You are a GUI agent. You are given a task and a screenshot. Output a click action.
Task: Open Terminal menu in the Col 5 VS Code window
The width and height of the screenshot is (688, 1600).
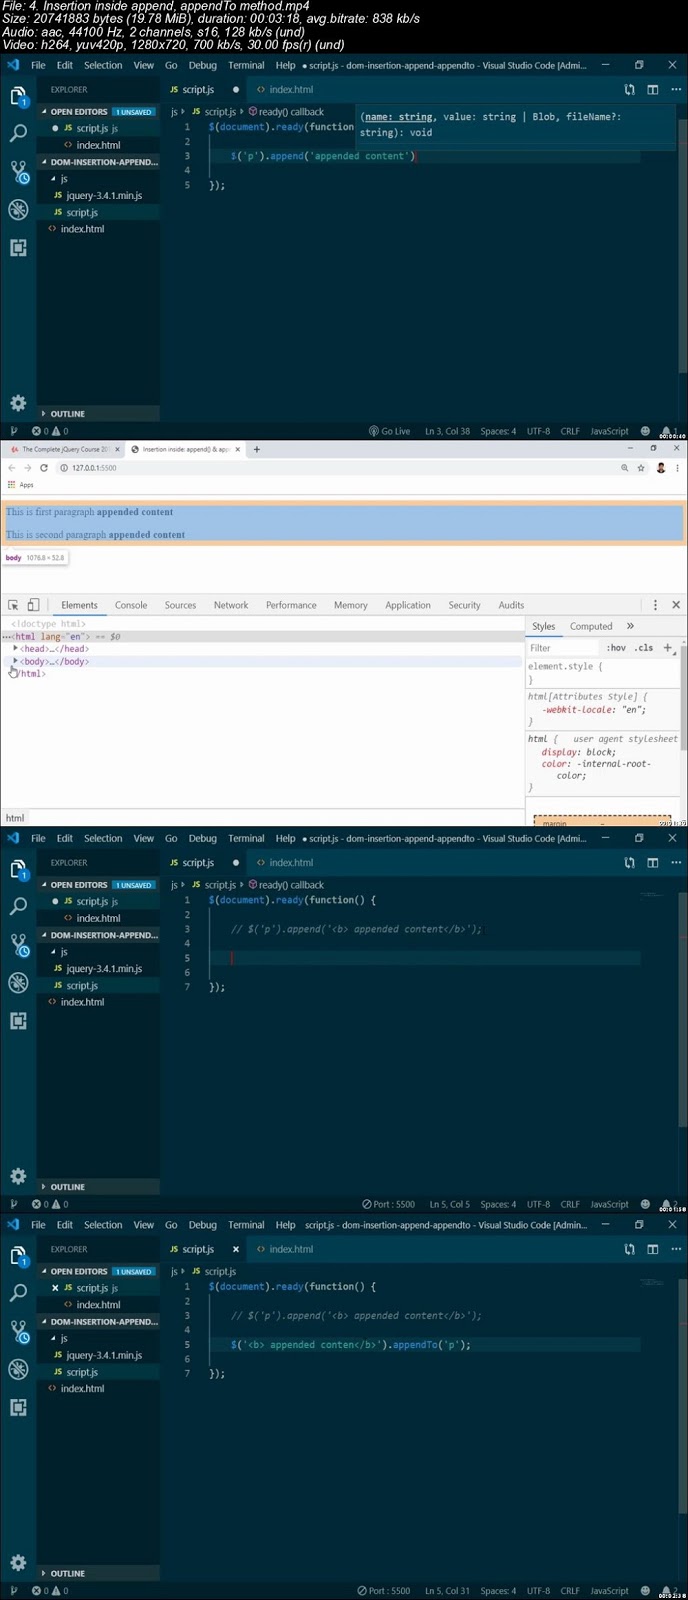tap(246, 838)
